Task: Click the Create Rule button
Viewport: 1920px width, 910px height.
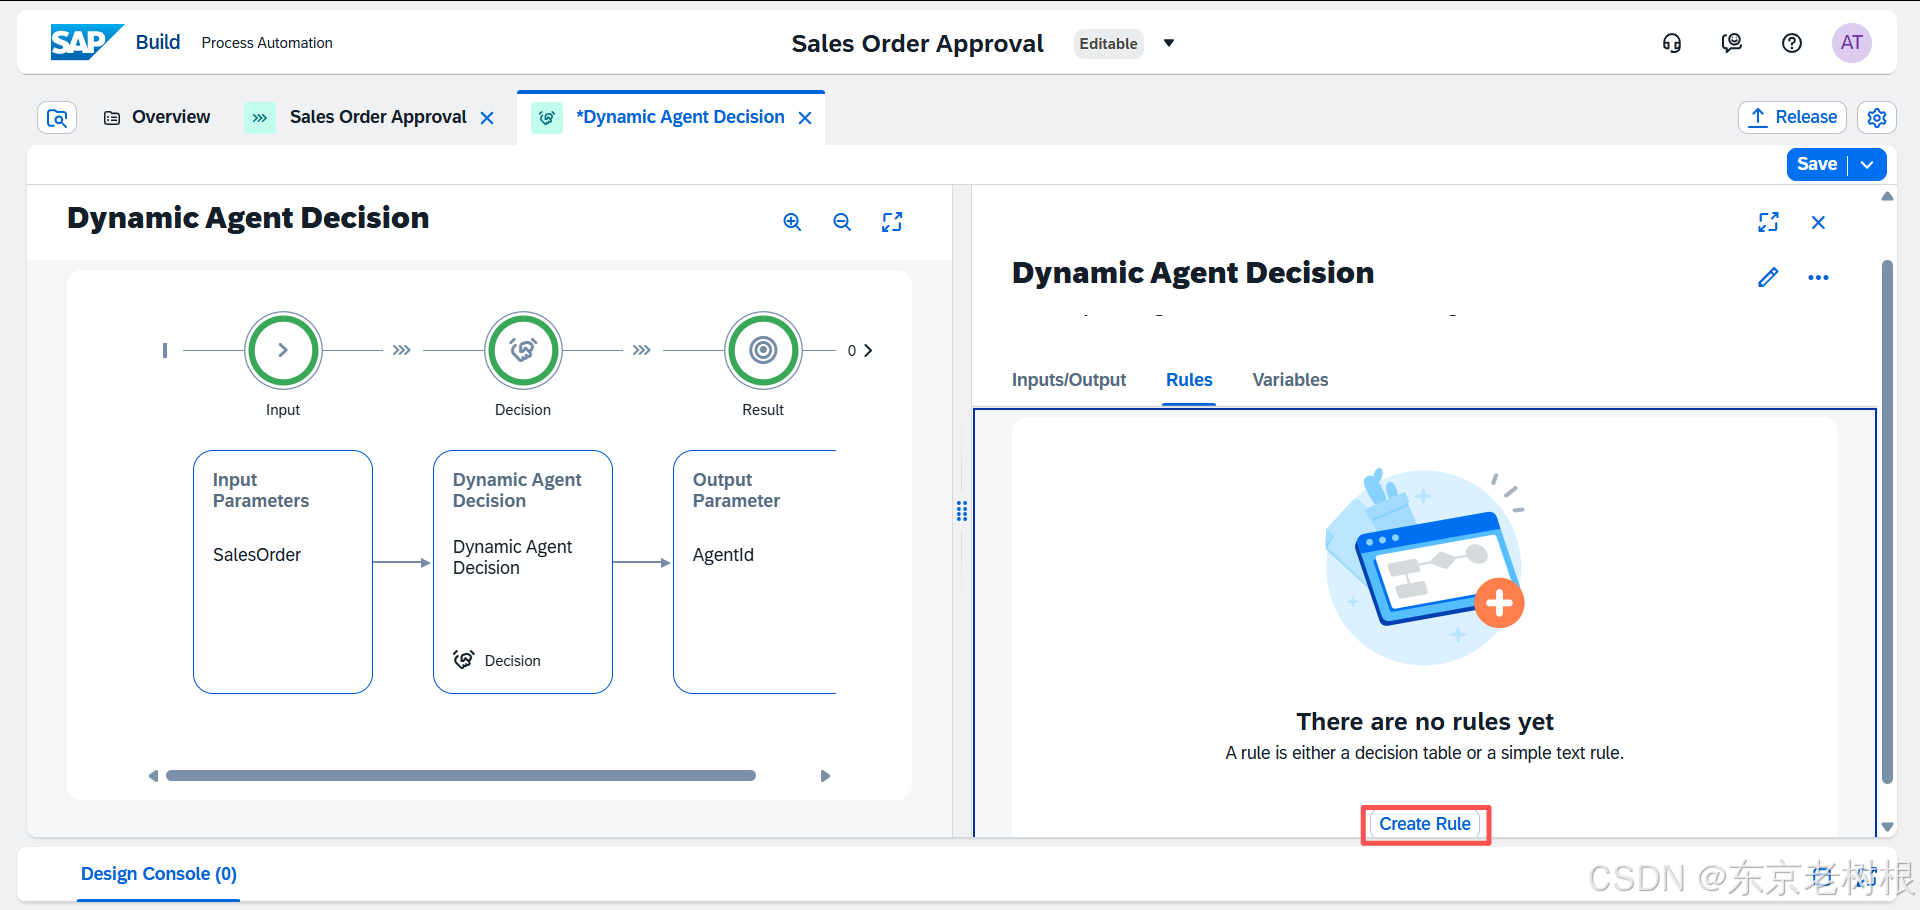Action: [1425, 824]
